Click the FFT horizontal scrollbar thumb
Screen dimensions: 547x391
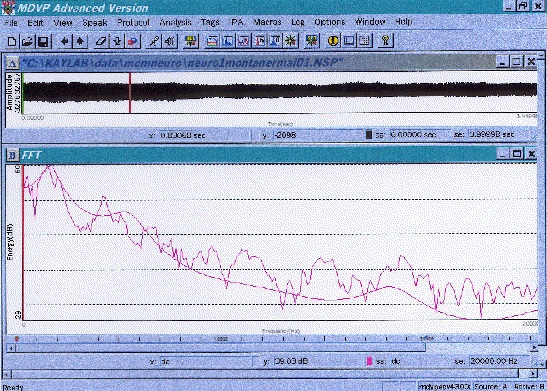coord(221,348)
